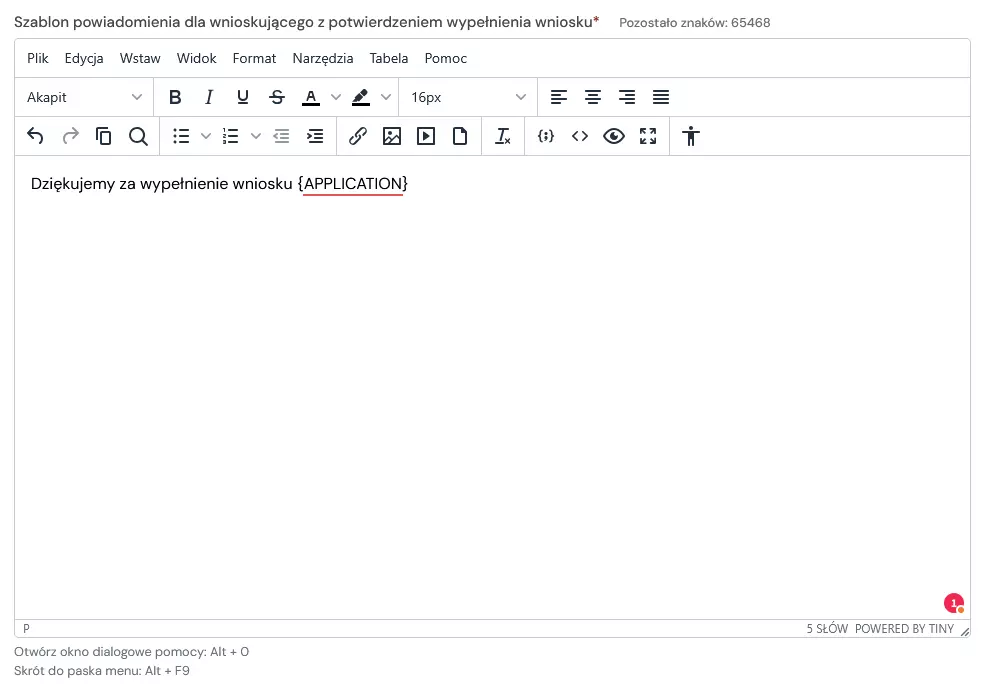Toggle fullscreen editing mode
Screen dimensions: 982x687
tap(648, 136)
